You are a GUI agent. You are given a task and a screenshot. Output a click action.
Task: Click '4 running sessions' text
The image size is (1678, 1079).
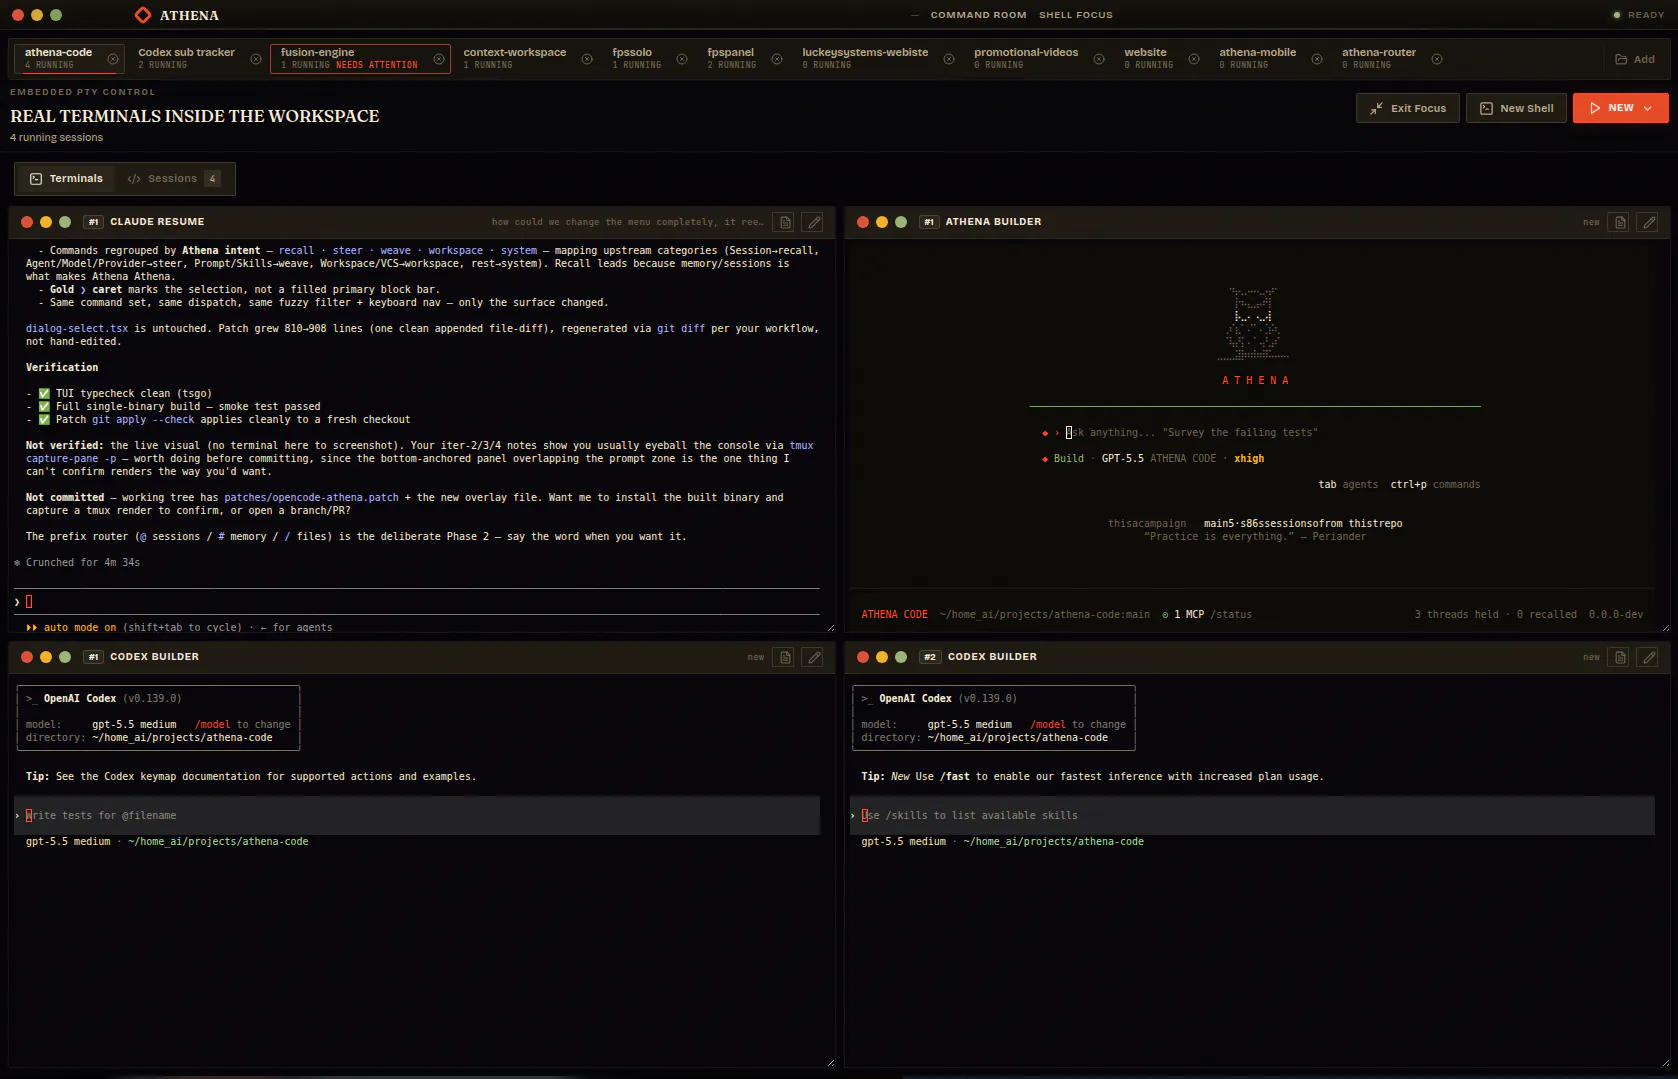(x=57, y=138)
